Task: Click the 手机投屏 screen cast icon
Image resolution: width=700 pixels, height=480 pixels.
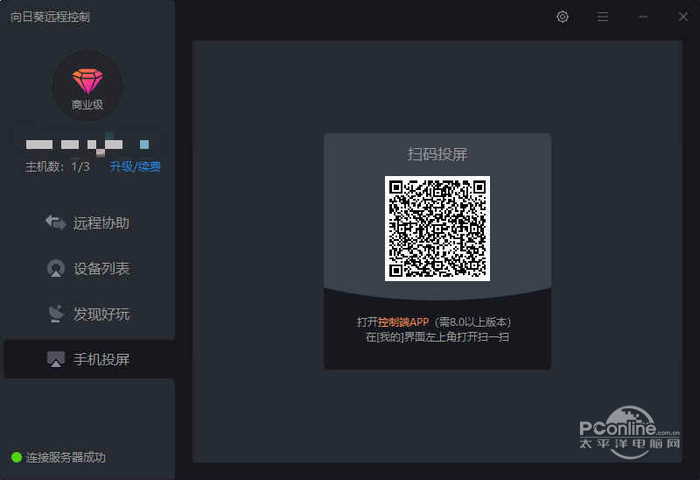Action: click(x=56, y=359)
